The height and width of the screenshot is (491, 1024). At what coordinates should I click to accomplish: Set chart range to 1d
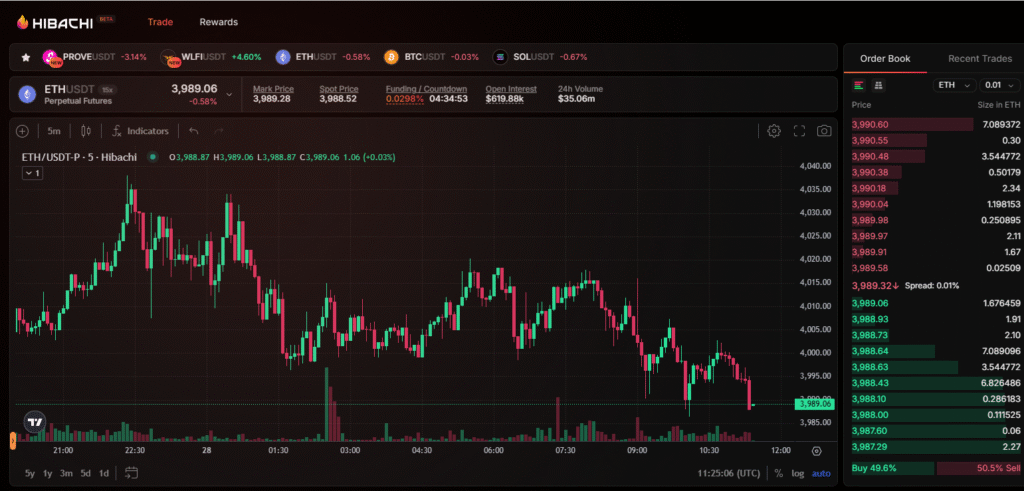click(104, 473)
